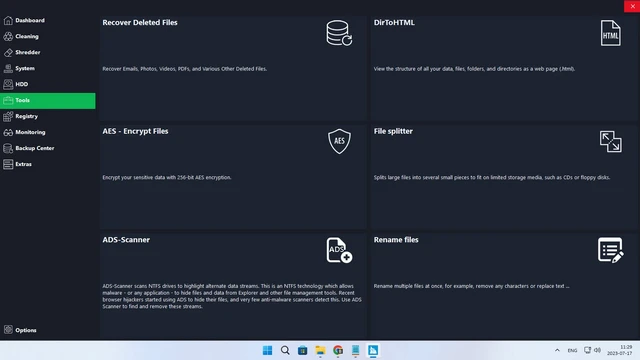
Task: Click 'Recover Emails, Photos, Videos' description
Action: (x=184, y=69)
